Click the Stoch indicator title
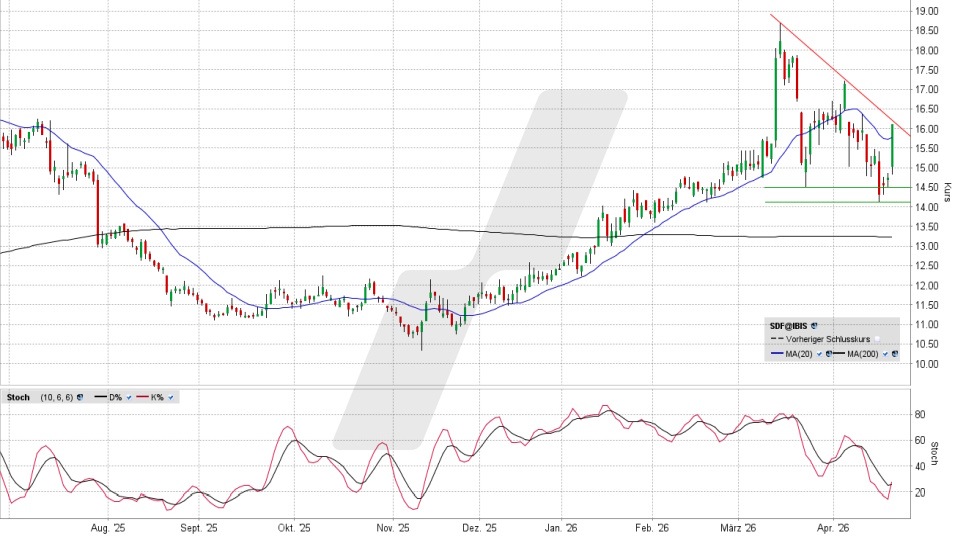 click(x=18, y=397)
